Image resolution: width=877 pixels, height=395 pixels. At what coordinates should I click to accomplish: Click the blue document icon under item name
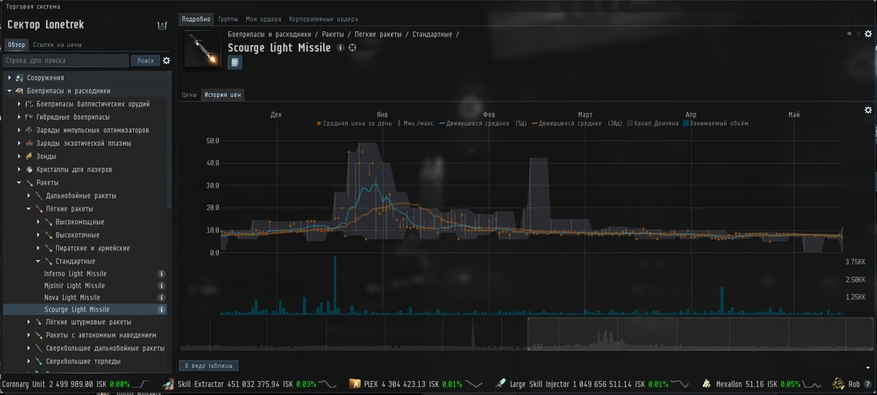tap(235, 62)
